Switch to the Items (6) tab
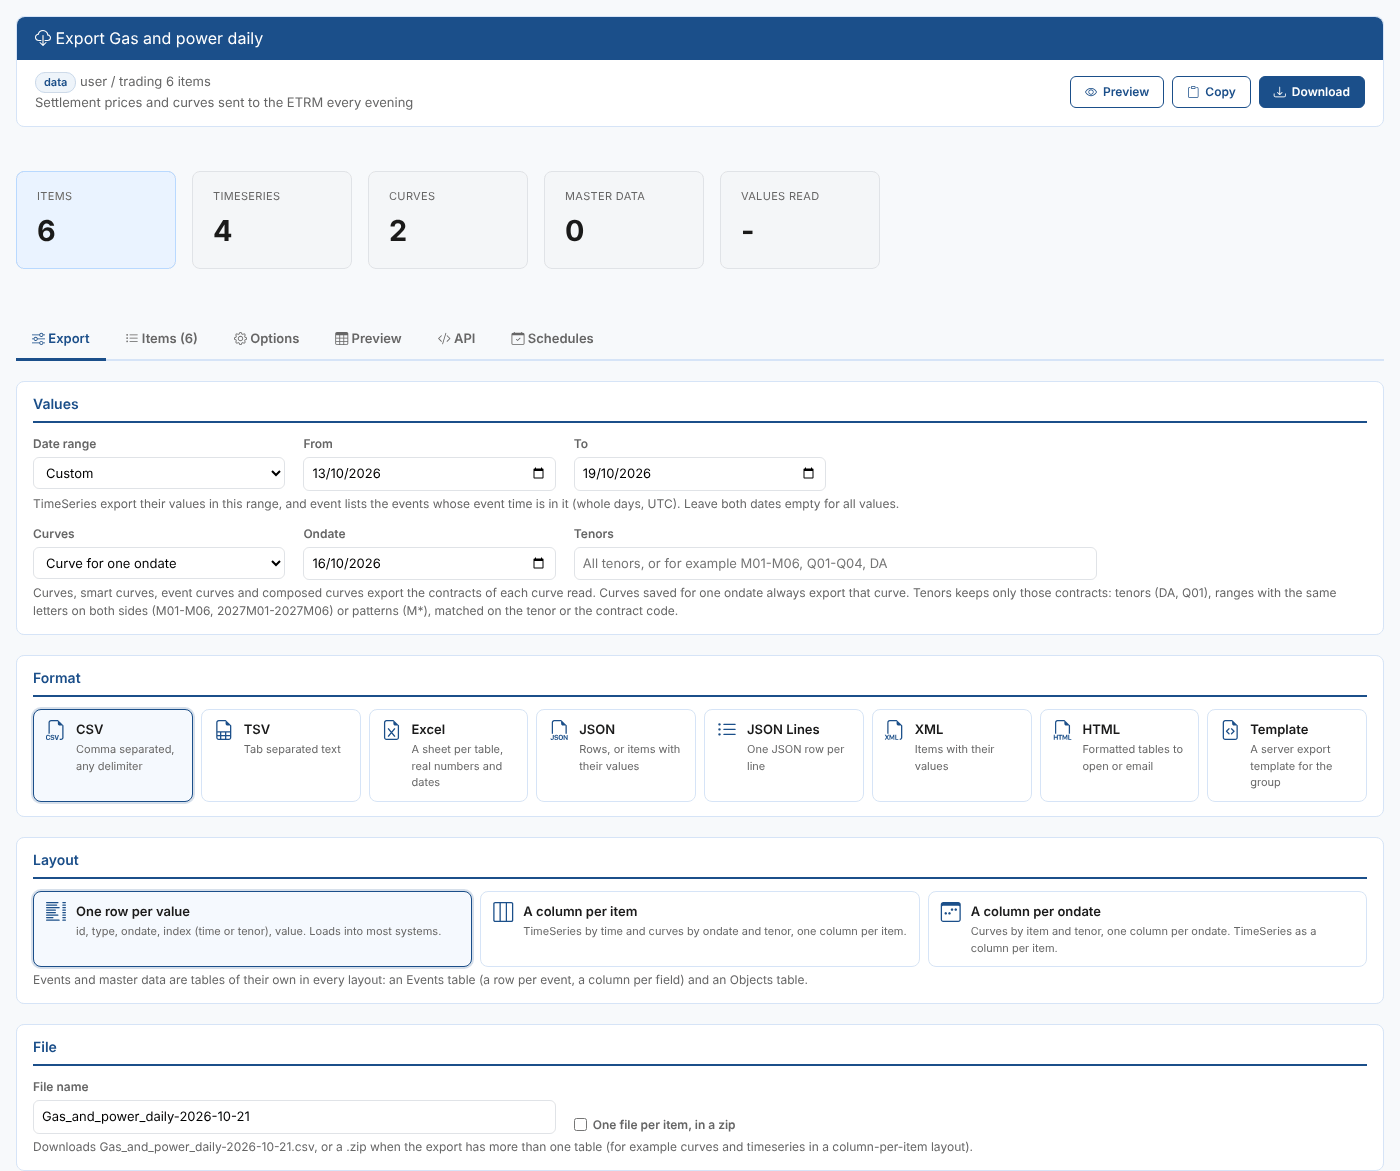Image resolution: width=1400 pixels, height=1171 pixels. point(161,338)
